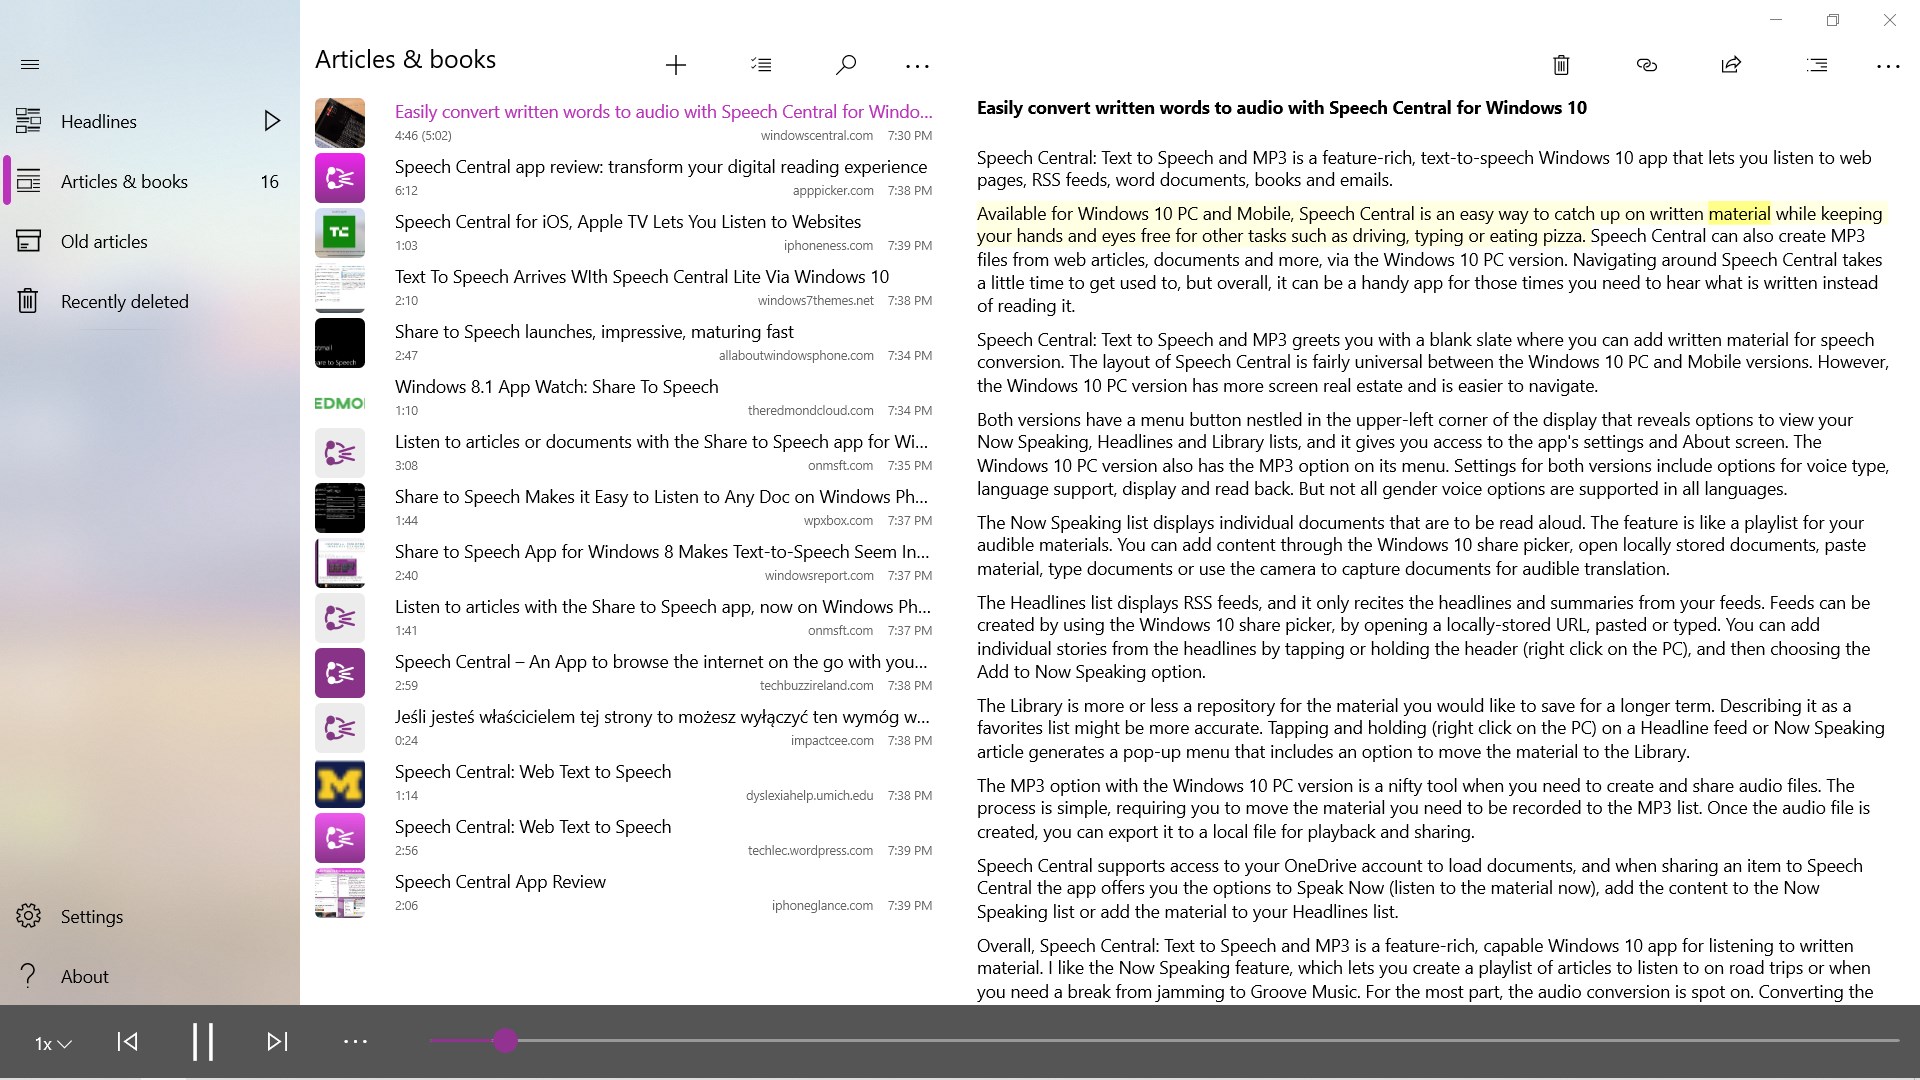
Task: Click the iphoneglance.com article thumbnail
Action: pyautogui.click(x=340, y=893)
